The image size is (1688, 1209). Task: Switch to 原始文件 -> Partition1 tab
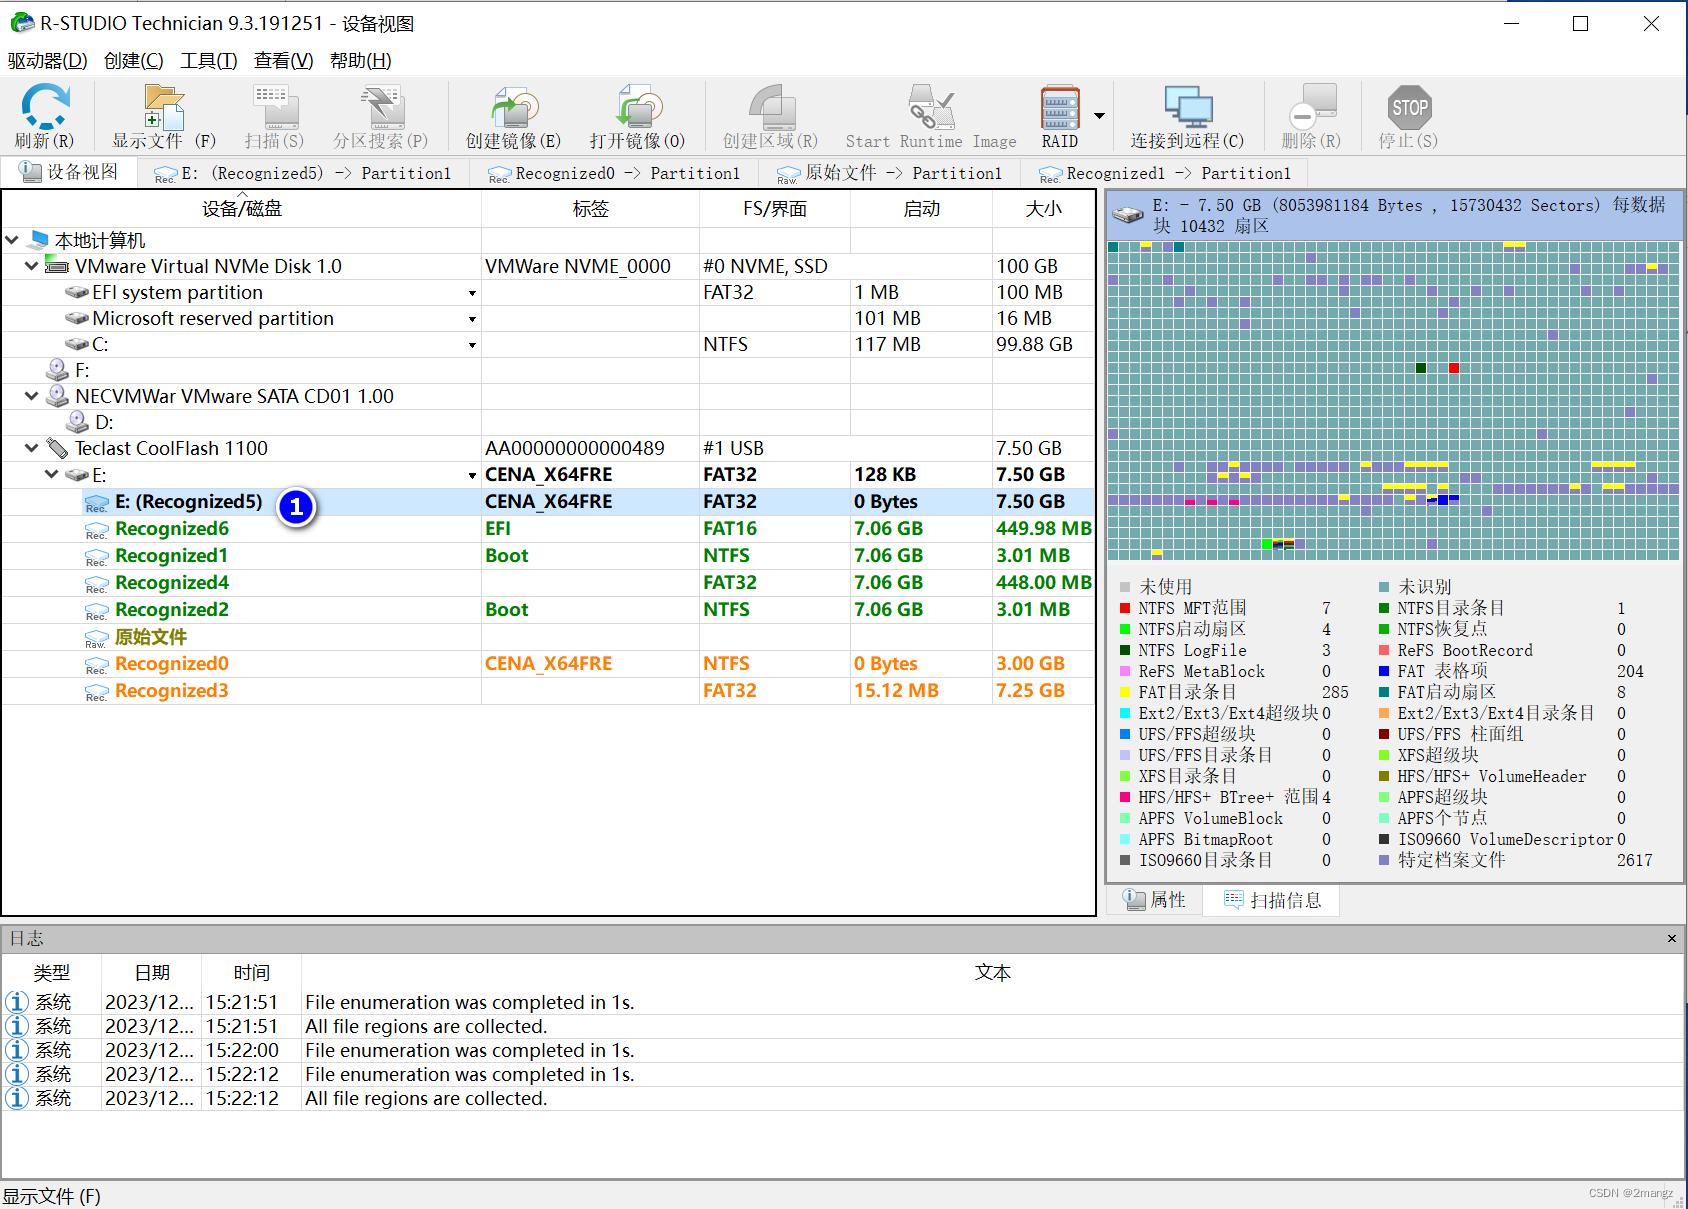coord(889,173)
